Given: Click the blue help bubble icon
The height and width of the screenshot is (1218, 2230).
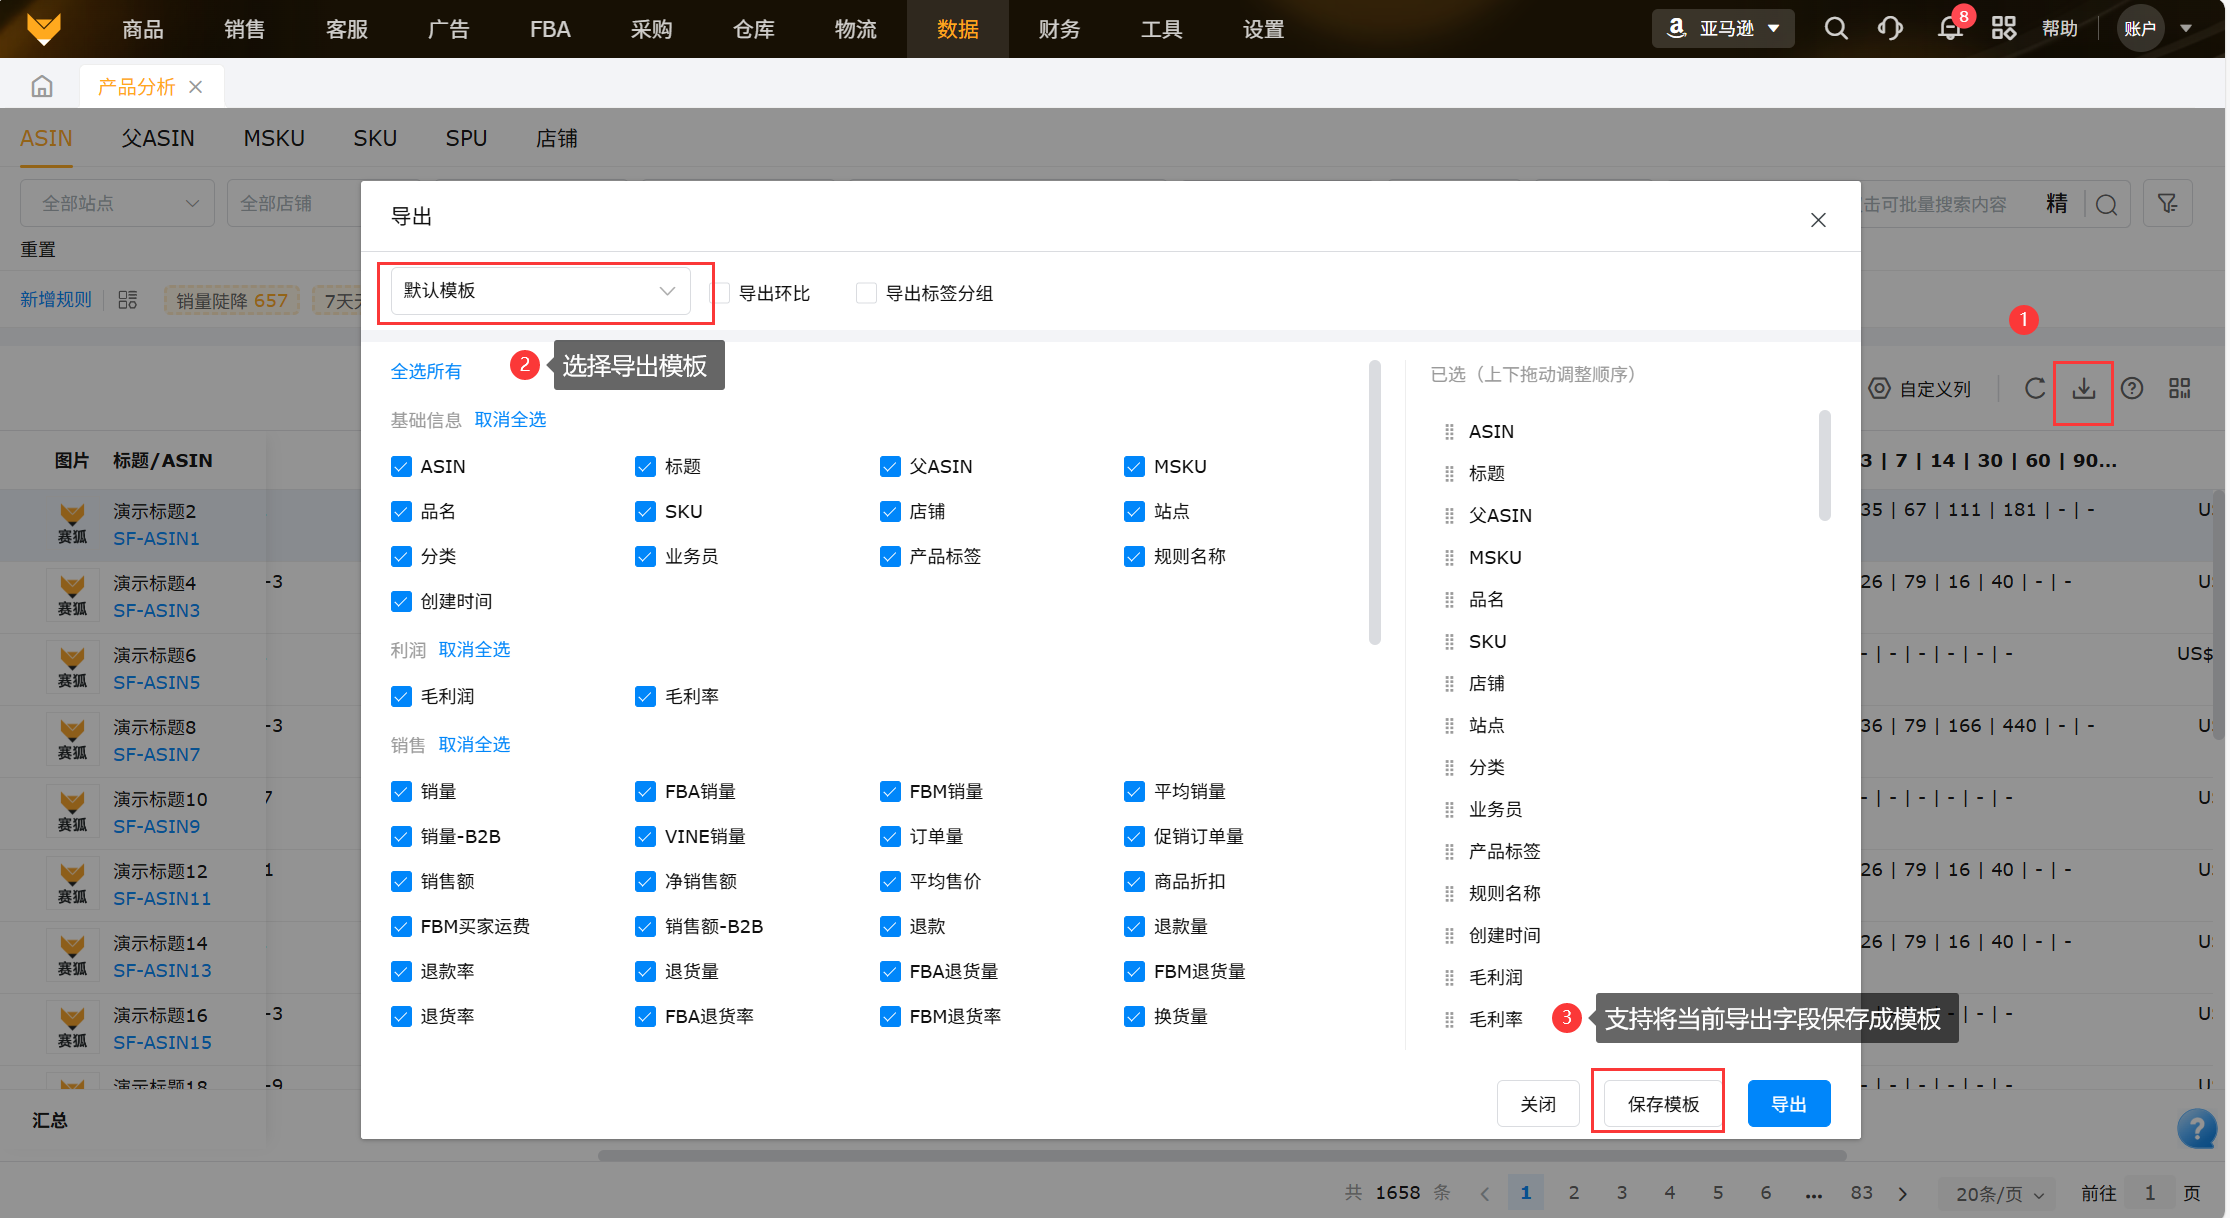Looking at the screenshot, I should (x=2196, y=1129).
